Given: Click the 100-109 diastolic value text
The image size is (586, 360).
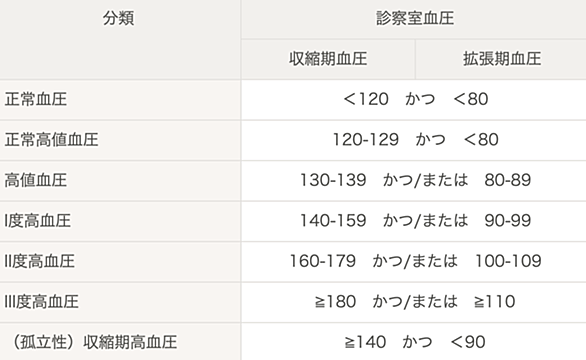Looking at the screenshot, I should [x=508, y=261].
